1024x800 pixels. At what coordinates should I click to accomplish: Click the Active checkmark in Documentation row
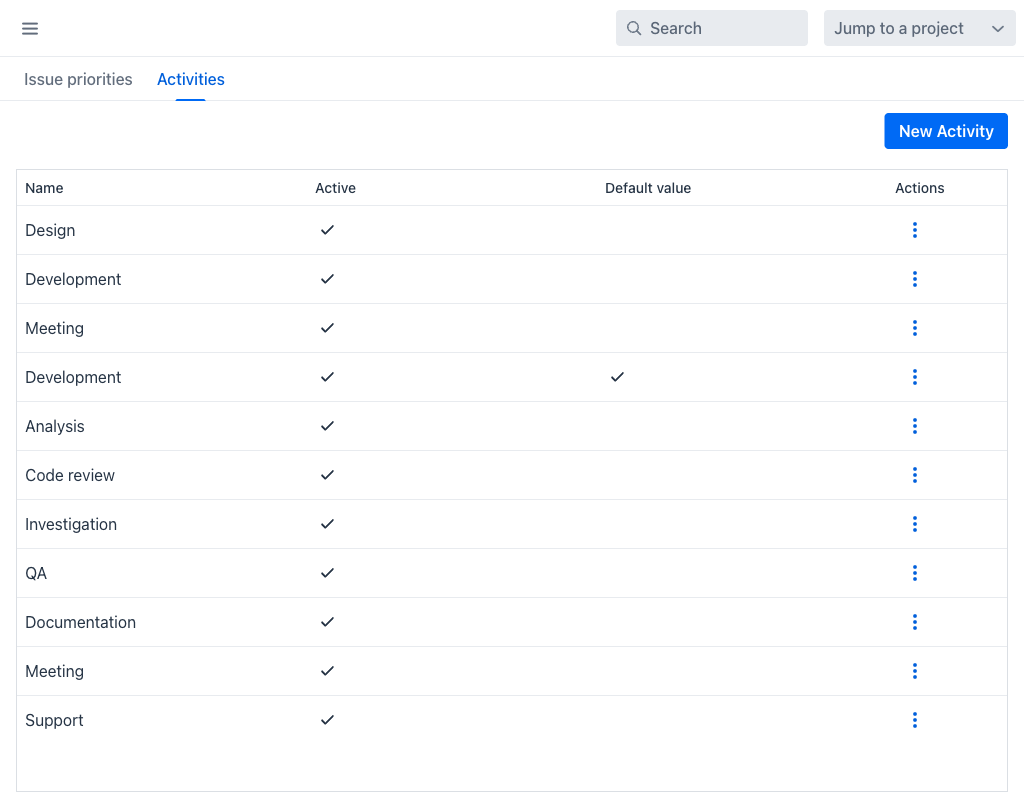(x=327, y=622)
